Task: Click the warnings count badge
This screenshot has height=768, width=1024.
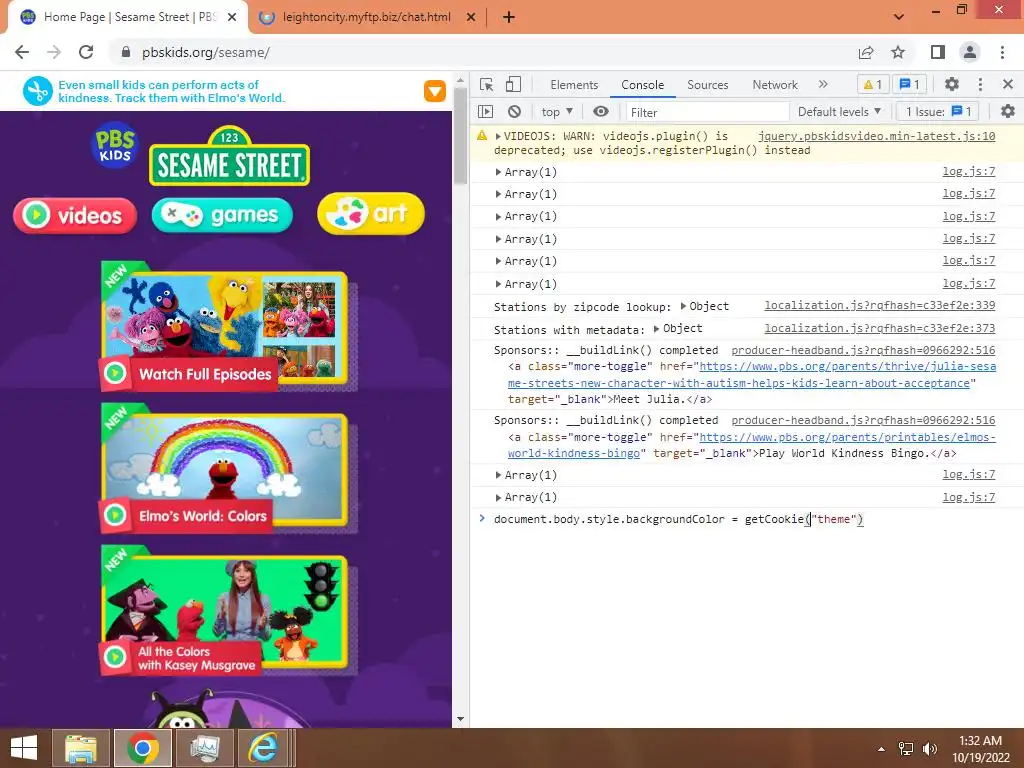Action: tap(872, 84)
